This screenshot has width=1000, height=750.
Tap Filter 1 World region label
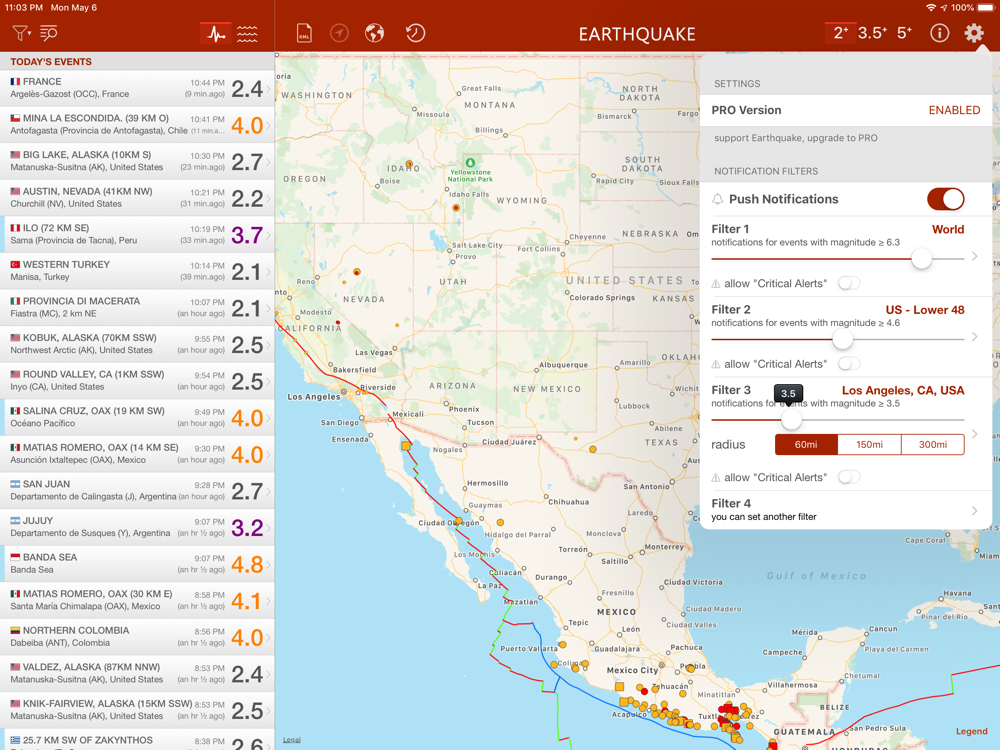948,230
